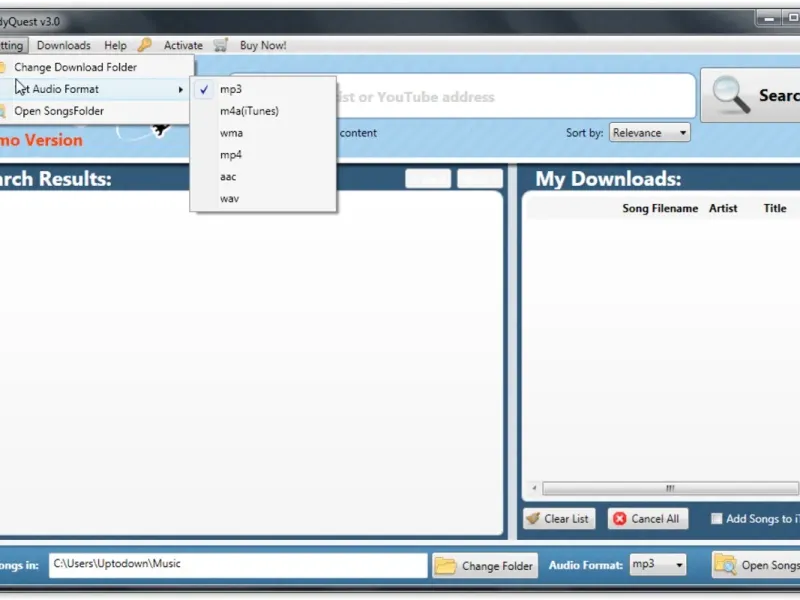Click Activate in the menu bar

click(183, 45)
